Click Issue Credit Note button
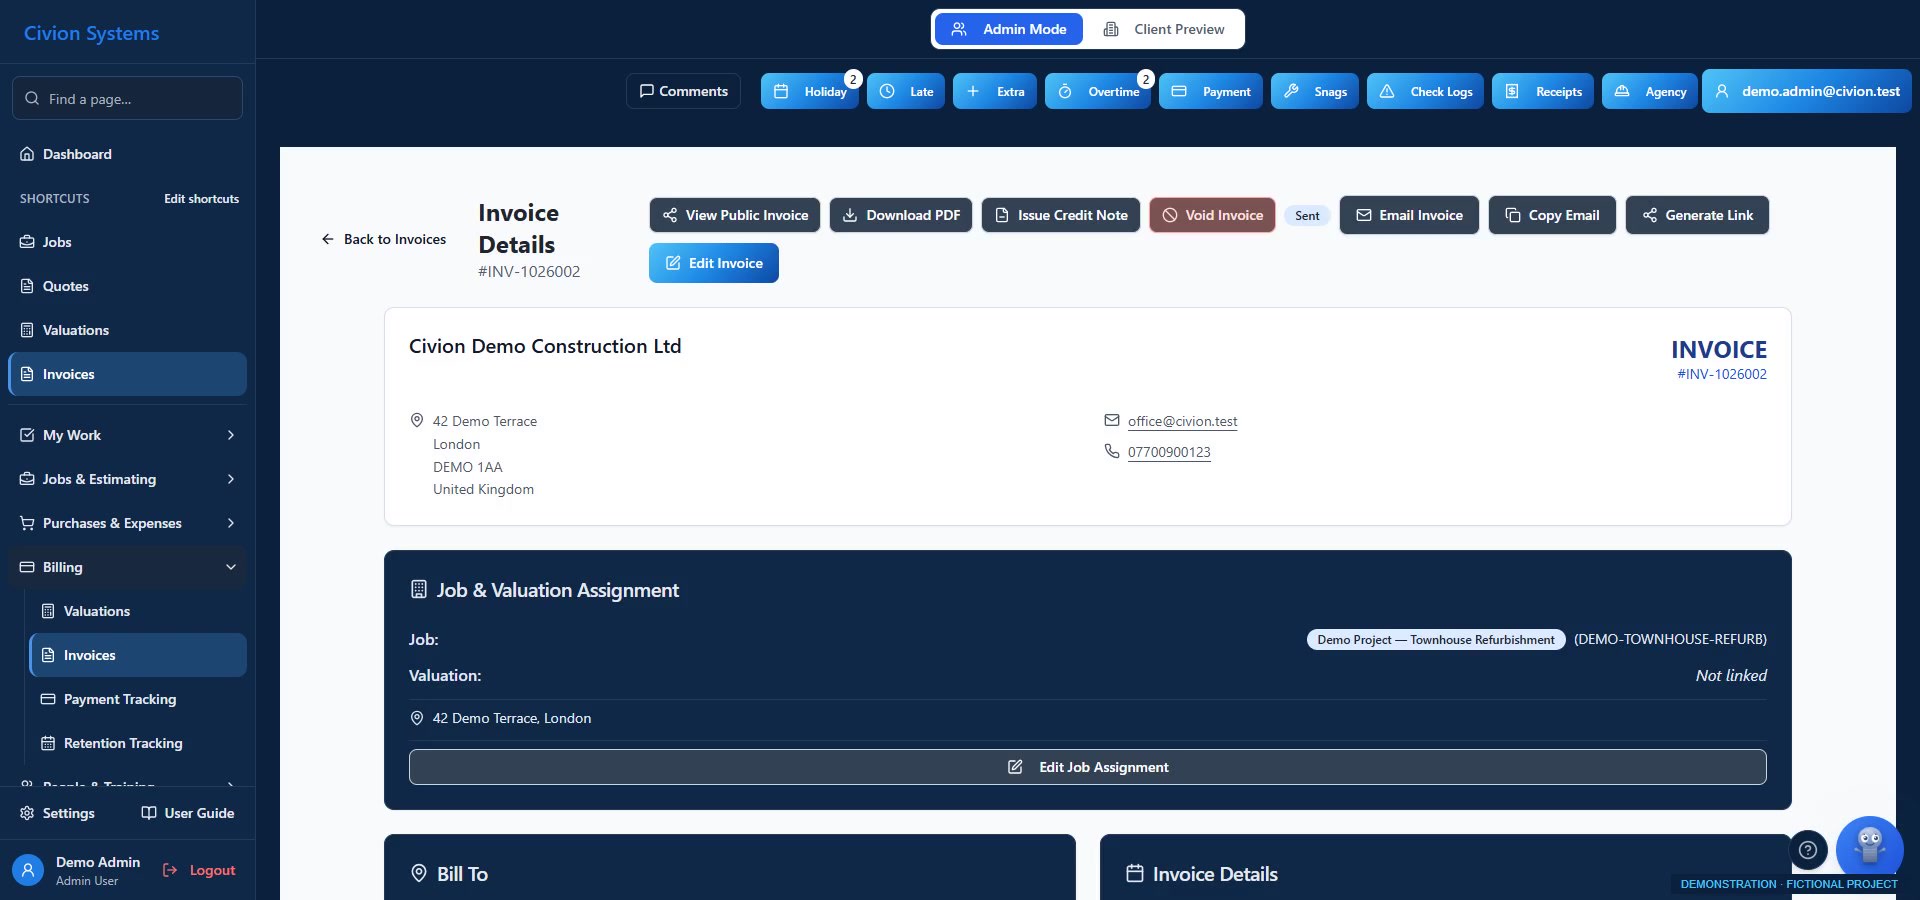Screen dimensions: 1920x900 click(x=1061, y=215)
